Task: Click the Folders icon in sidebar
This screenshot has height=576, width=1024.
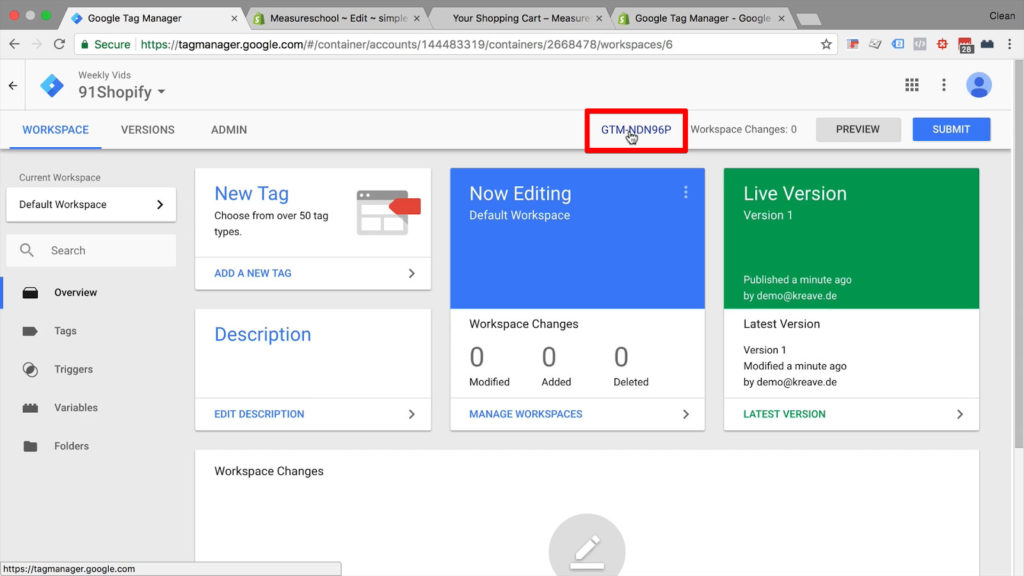Action: tap(30, 446)
